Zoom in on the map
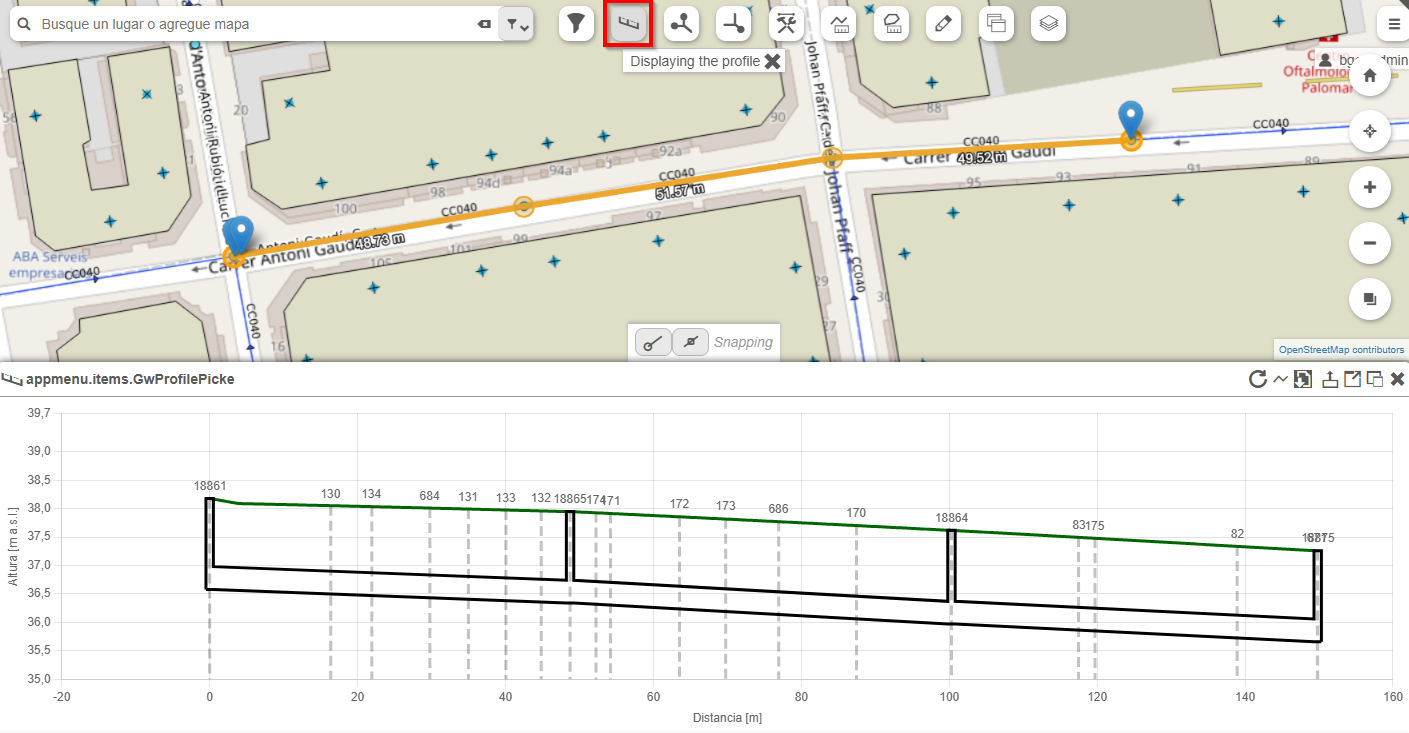This screenshot has height=733, width=1409. (x=1370, y=187)
